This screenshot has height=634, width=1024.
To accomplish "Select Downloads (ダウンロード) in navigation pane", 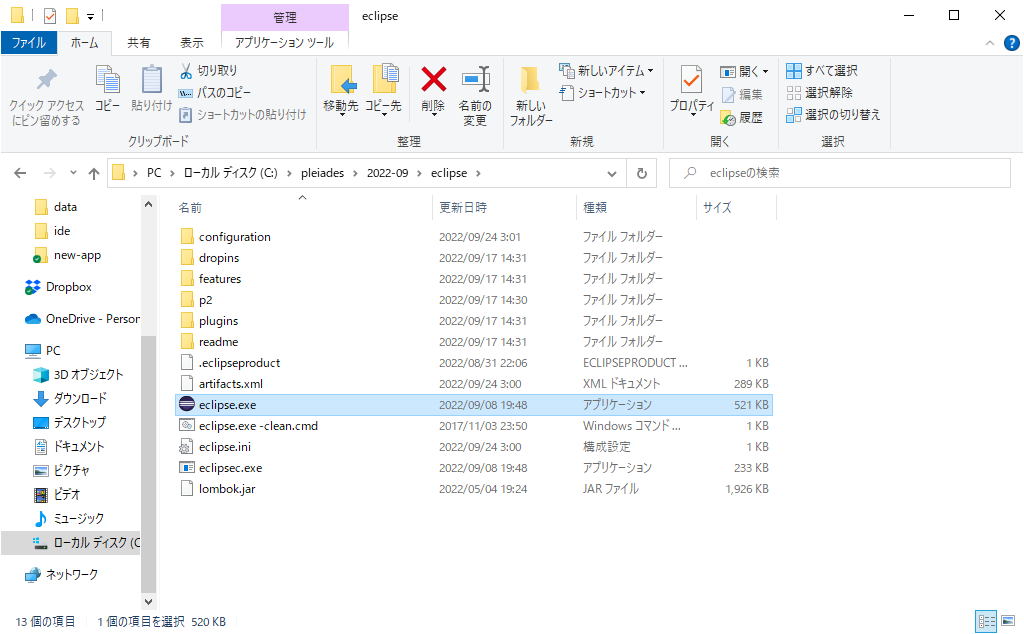I will coord(69,398).
